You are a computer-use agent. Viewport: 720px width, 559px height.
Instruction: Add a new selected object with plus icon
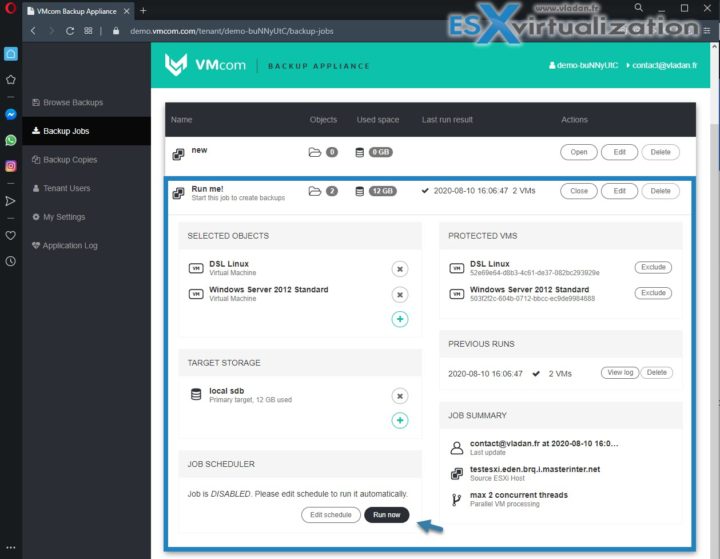400,319
